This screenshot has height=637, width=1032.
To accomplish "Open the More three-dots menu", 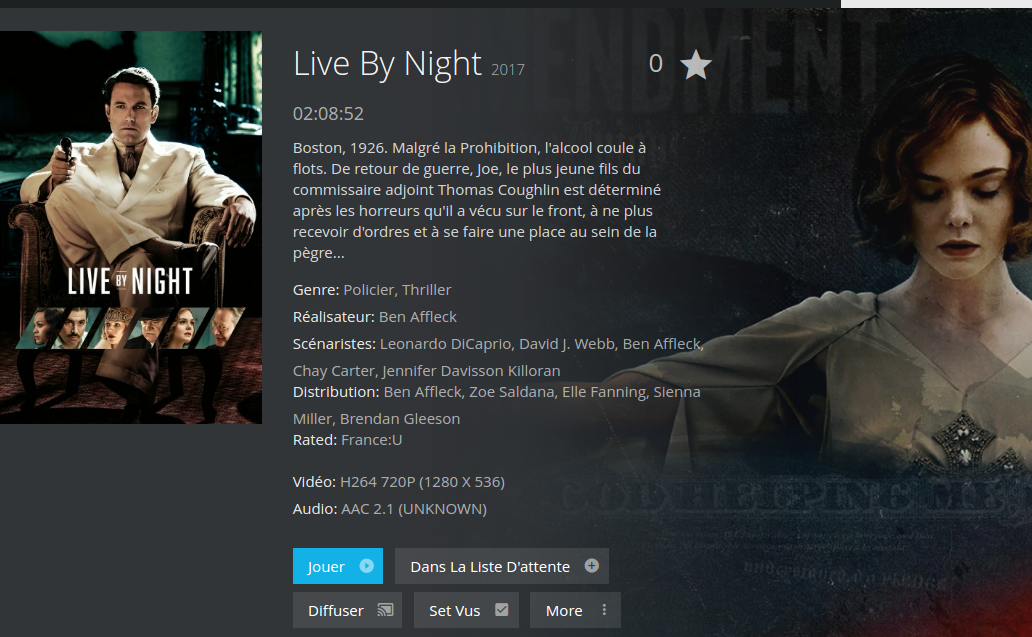I will (604, 610).
